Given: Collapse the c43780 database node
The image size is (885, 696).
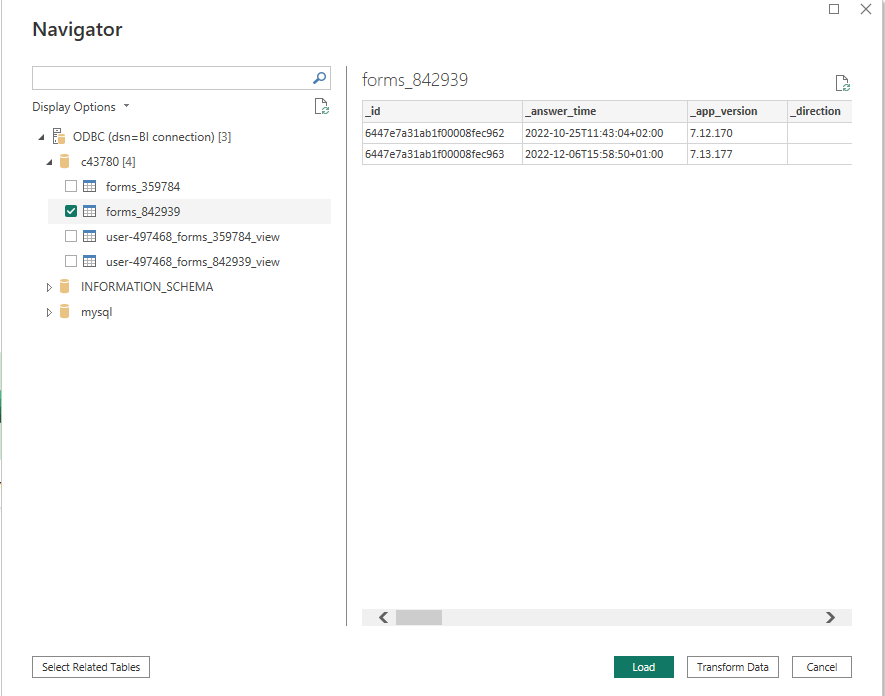Looking at the screenshot, I should click(49, 162).
